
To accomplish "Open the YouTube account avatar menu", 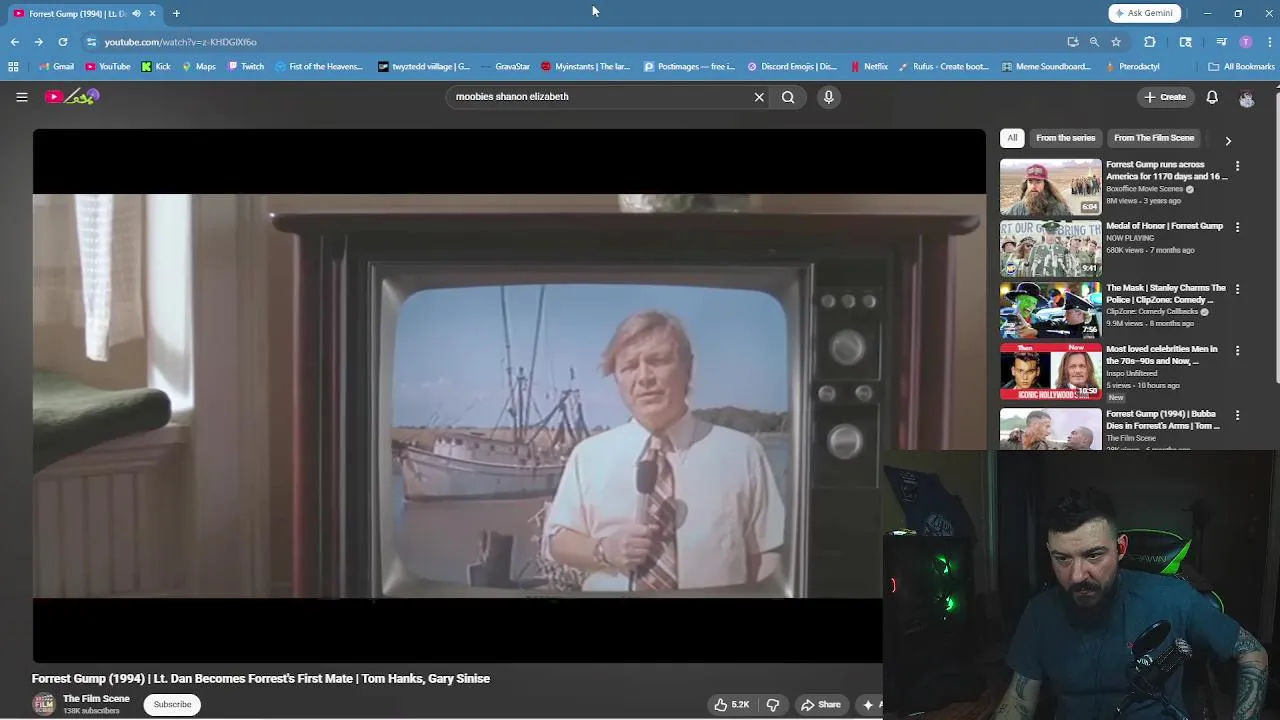I will 1246,98.
